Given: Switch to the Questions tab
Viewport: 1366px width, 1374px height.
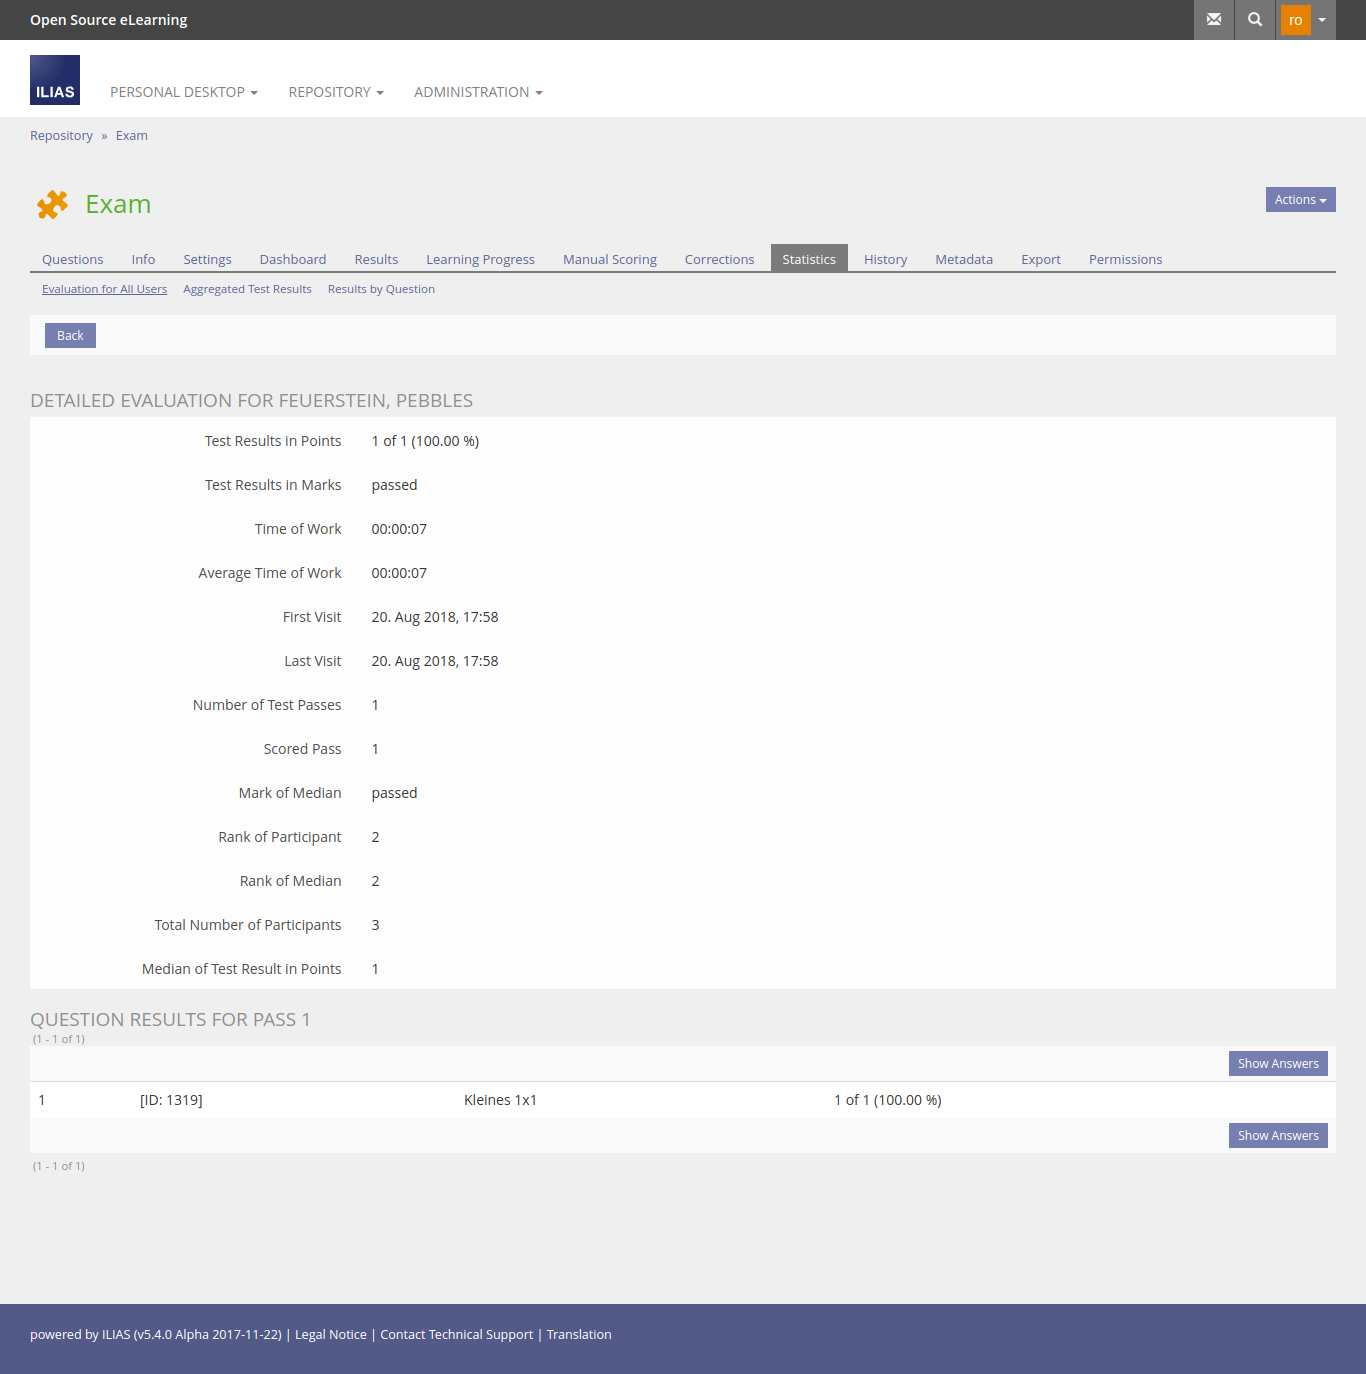Looking at the screenshot, I should pyautogui.click(x=72, y=259).
